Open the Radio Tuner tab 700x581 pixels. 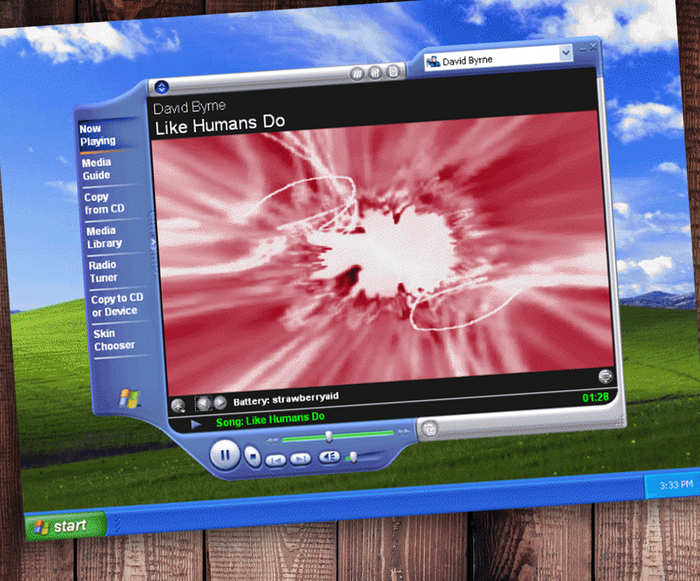coord(103,271)
